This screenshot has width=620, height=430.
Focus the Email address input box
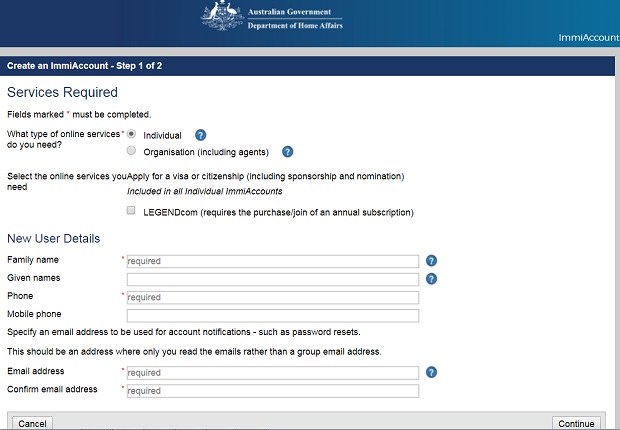[x=271, y=373]
